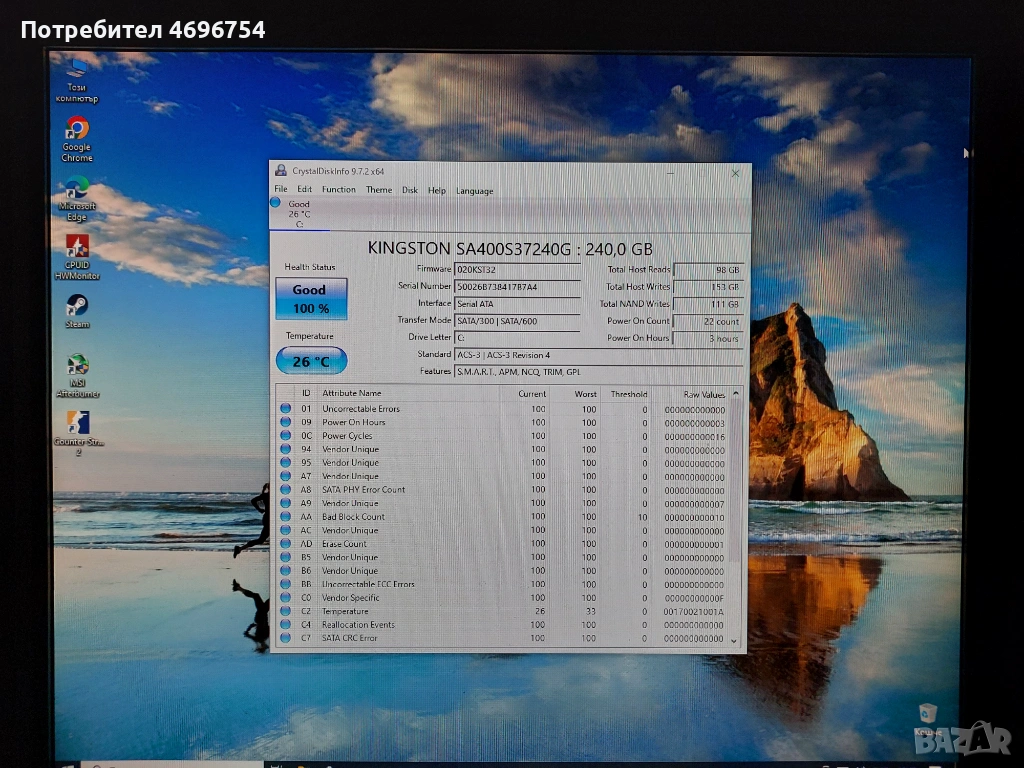The image size is (1024, 768).
Task: Launch CPUID HWMonitor from the desktop
Action: pos(77,247)
